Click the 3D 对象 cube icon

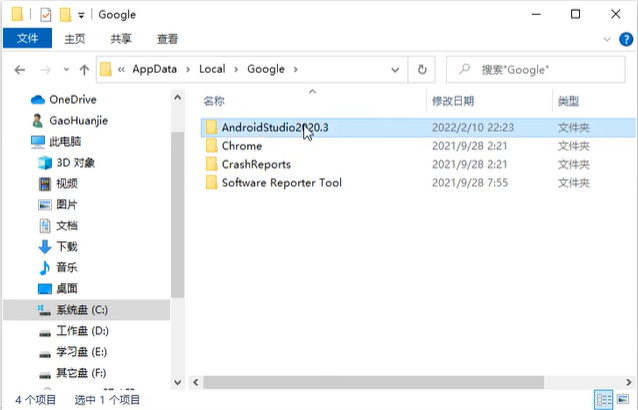coord(45,163)
